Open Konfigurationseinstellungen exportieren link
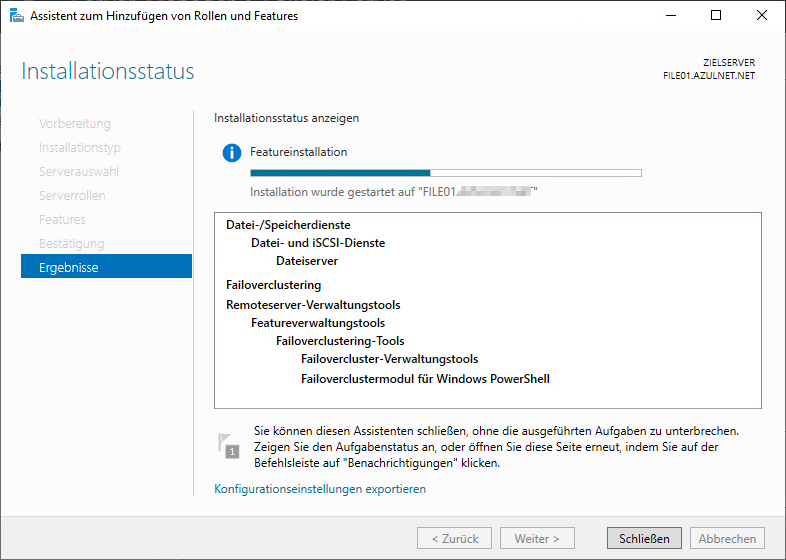Screen dimensions: 786x560 pos(320,489)
